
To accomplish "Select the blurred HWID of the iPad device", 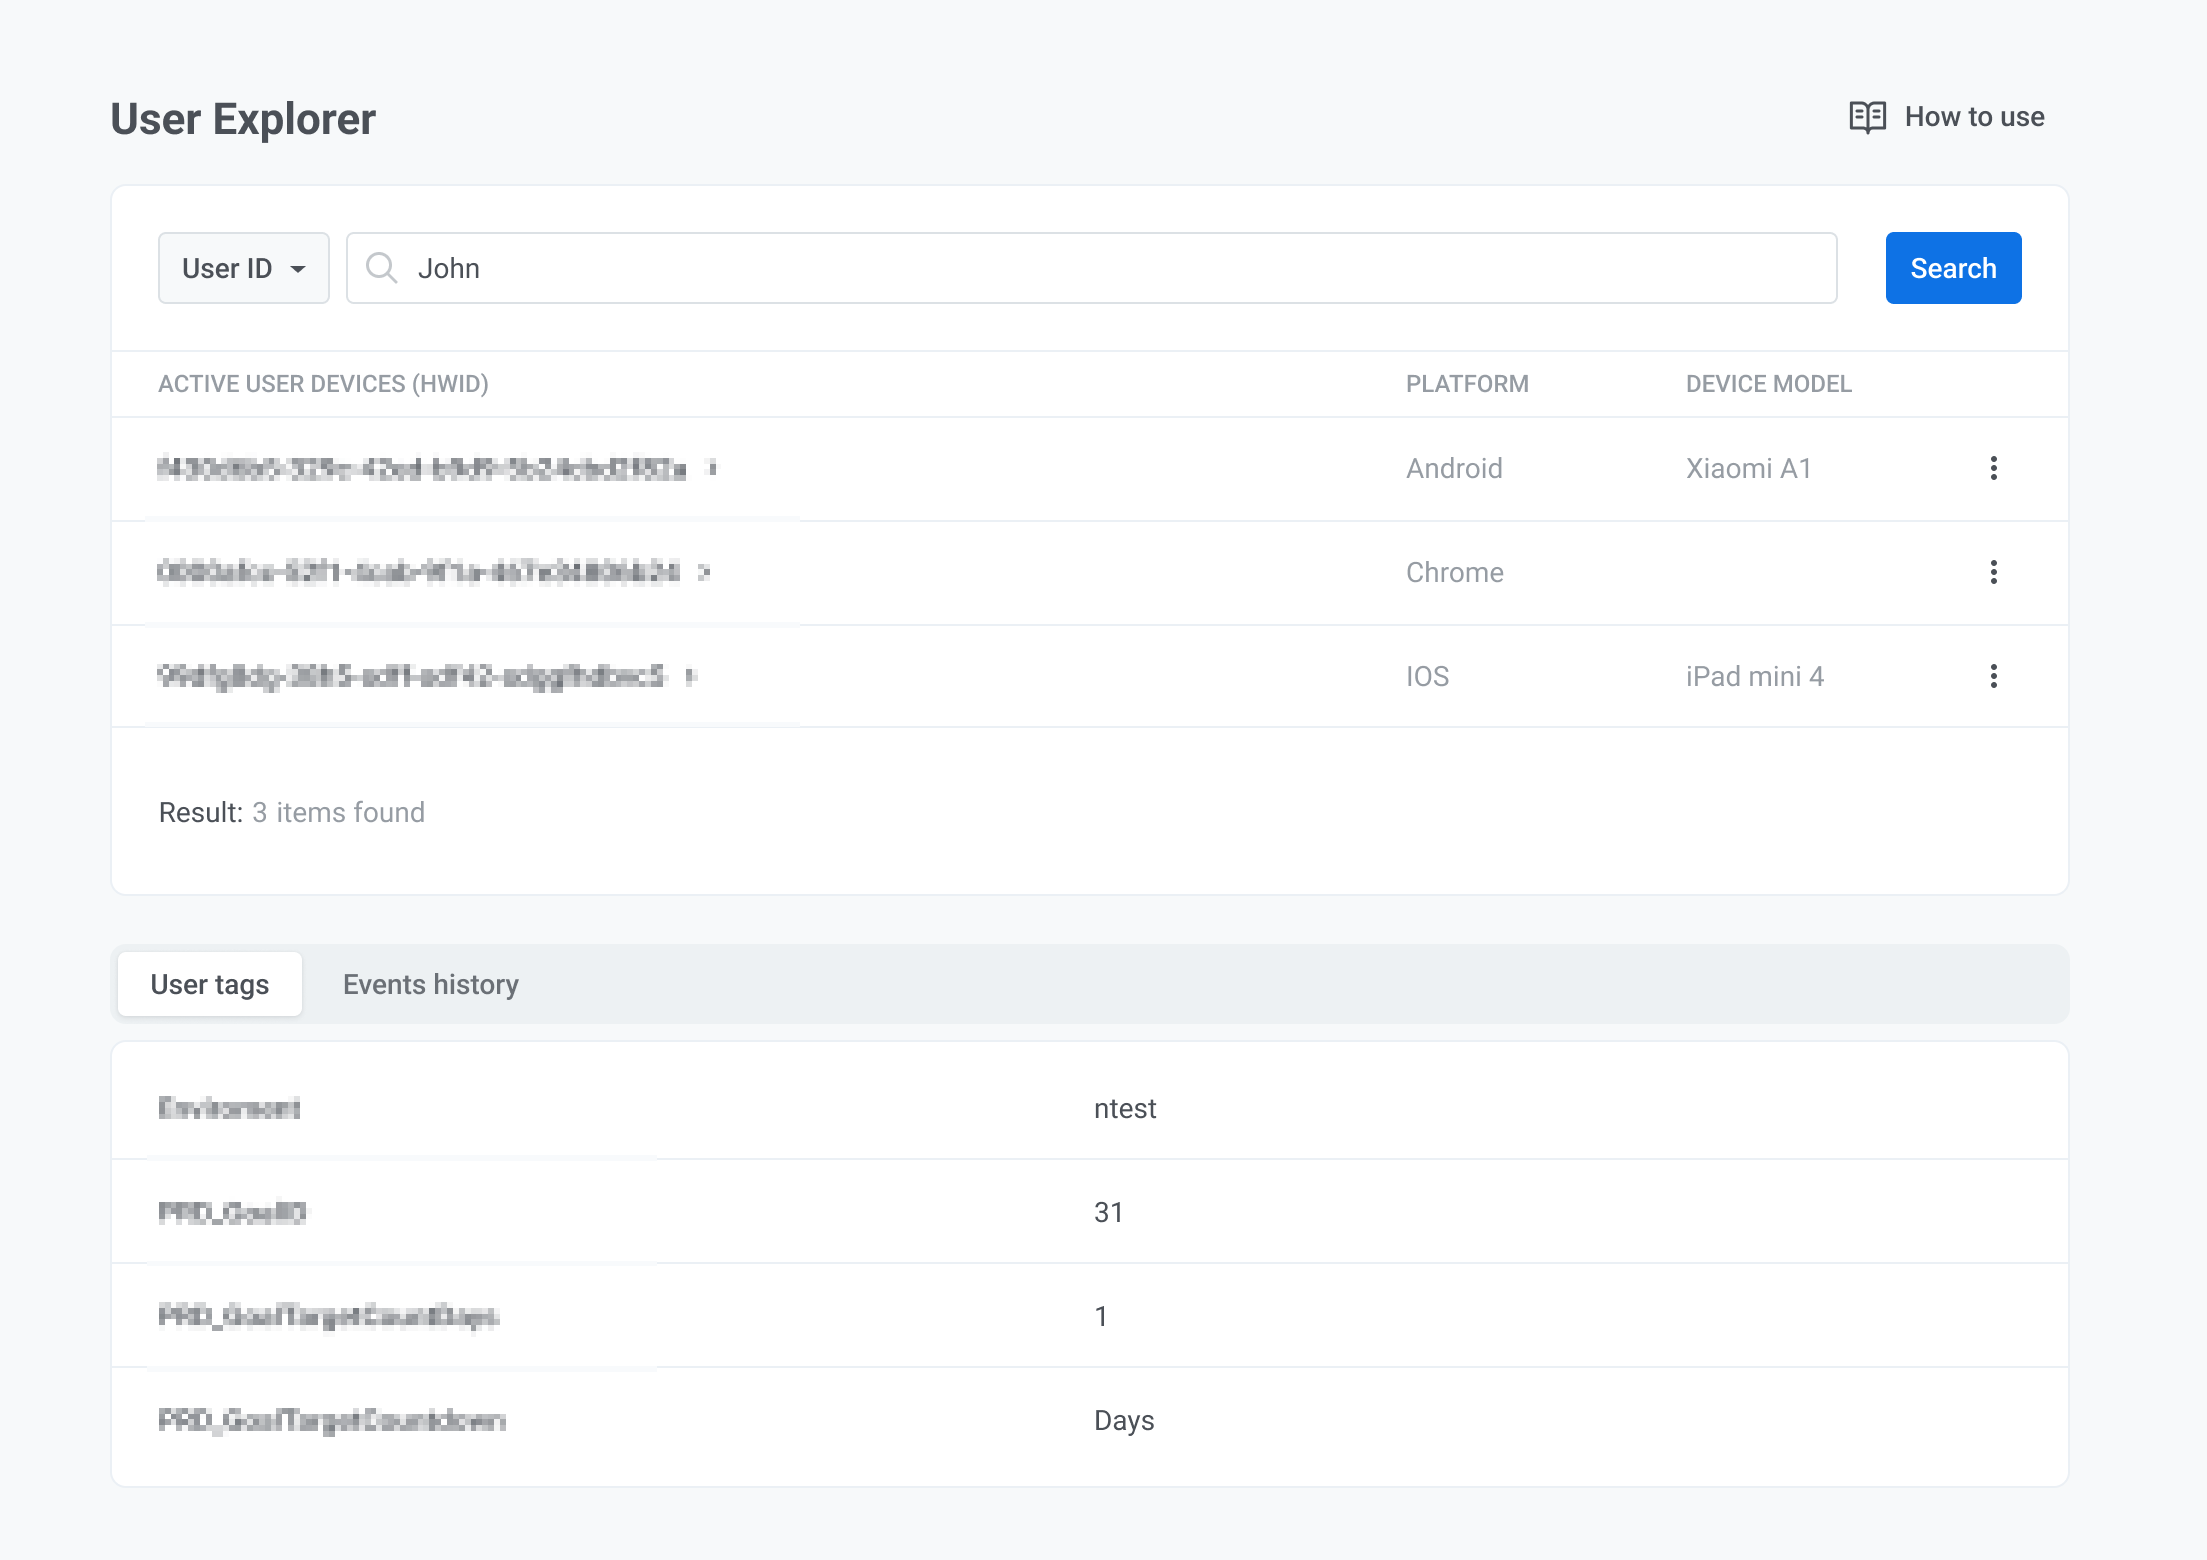I will click(x=412, y=676).
